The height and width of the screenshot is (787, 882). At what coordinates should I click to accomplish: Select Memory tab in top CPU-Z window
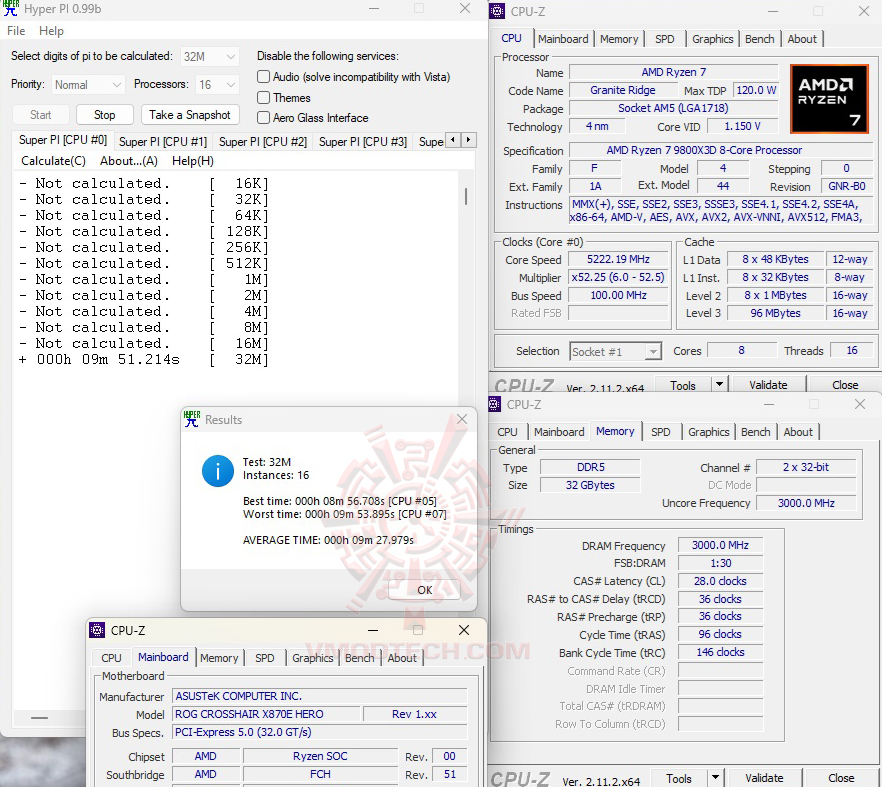tap(619, 39)
